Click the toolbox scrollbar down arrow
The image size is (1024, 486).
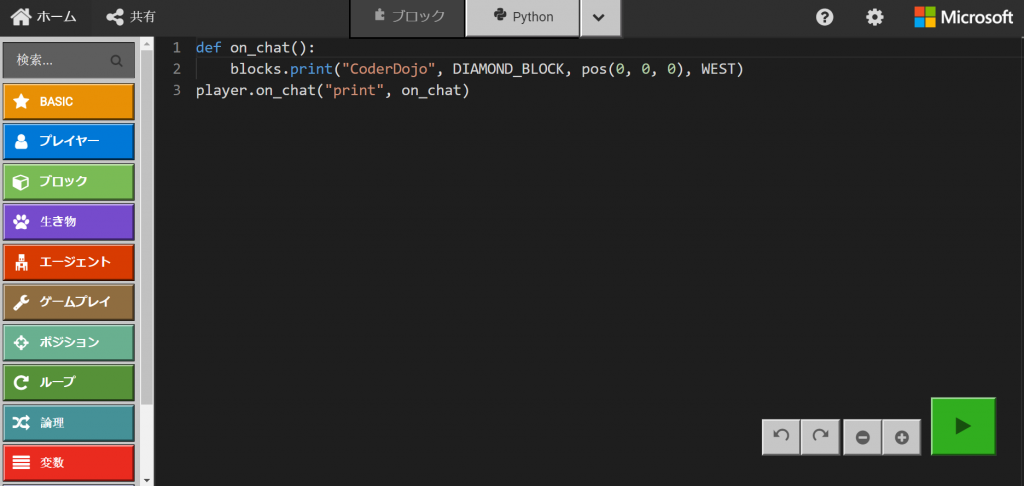[146, 480]
